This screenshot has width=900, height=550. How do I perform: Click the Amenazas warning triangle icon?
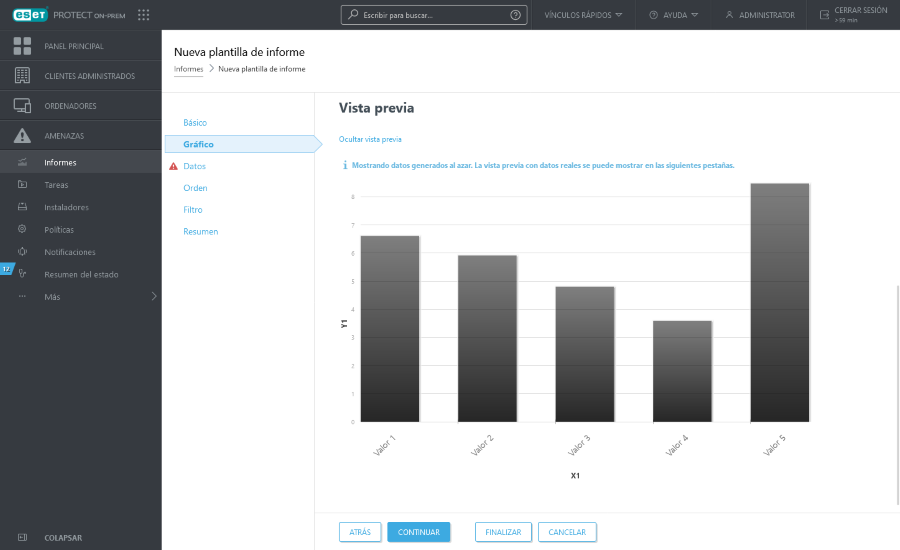point(22,135)
